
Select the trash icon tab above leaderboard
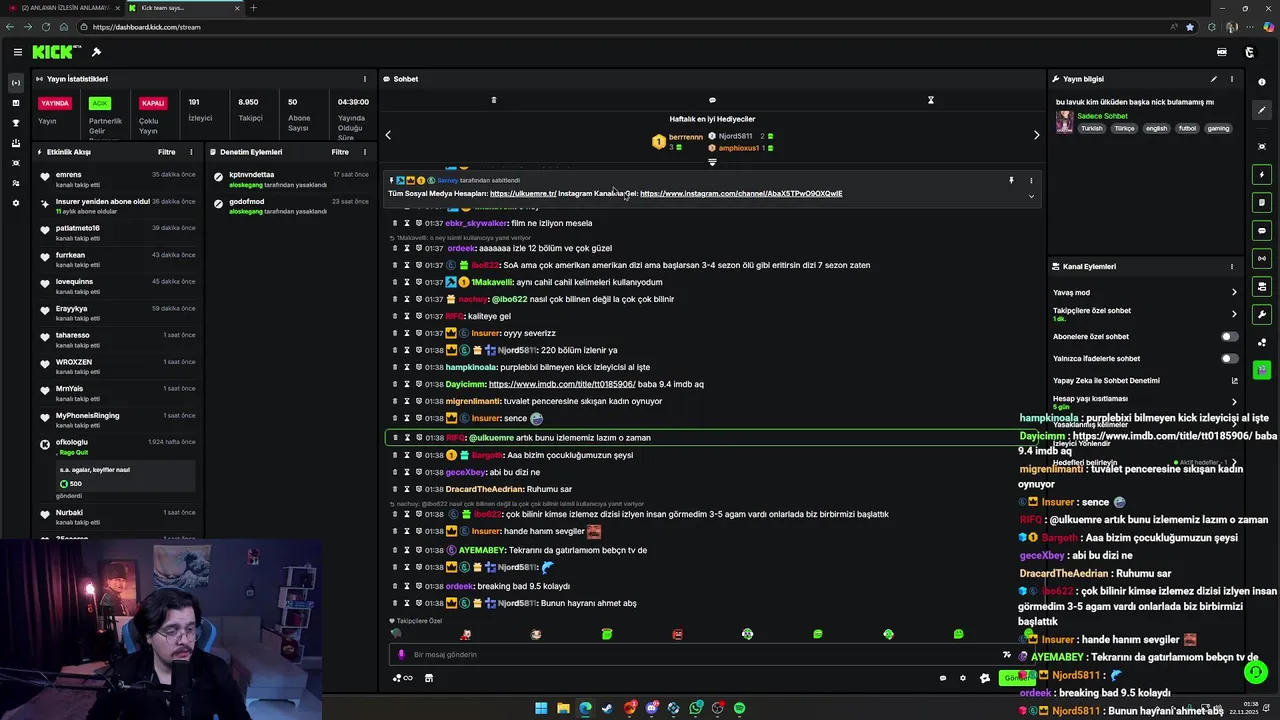click(493, 100)
